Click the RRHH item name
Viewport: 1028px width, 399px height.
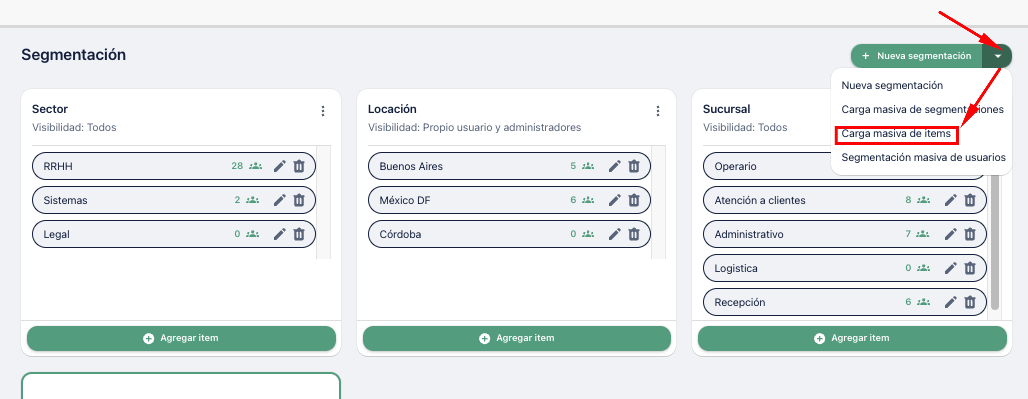pos(58,167)
